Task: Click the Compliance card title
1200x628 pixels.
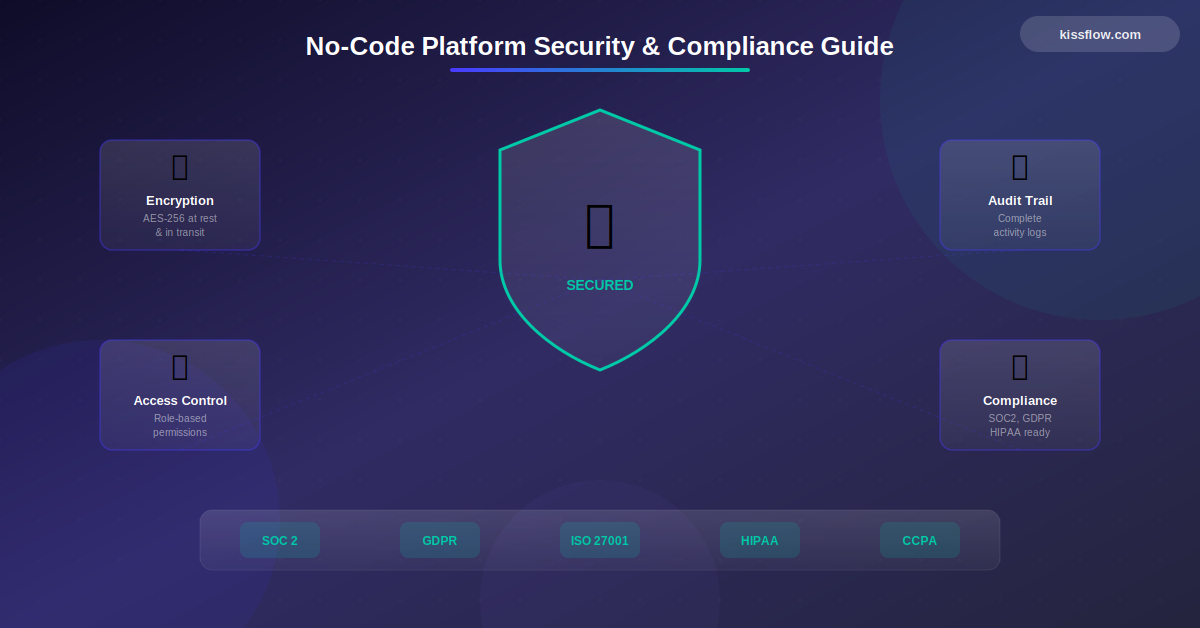Action: tap(1020, 400)
